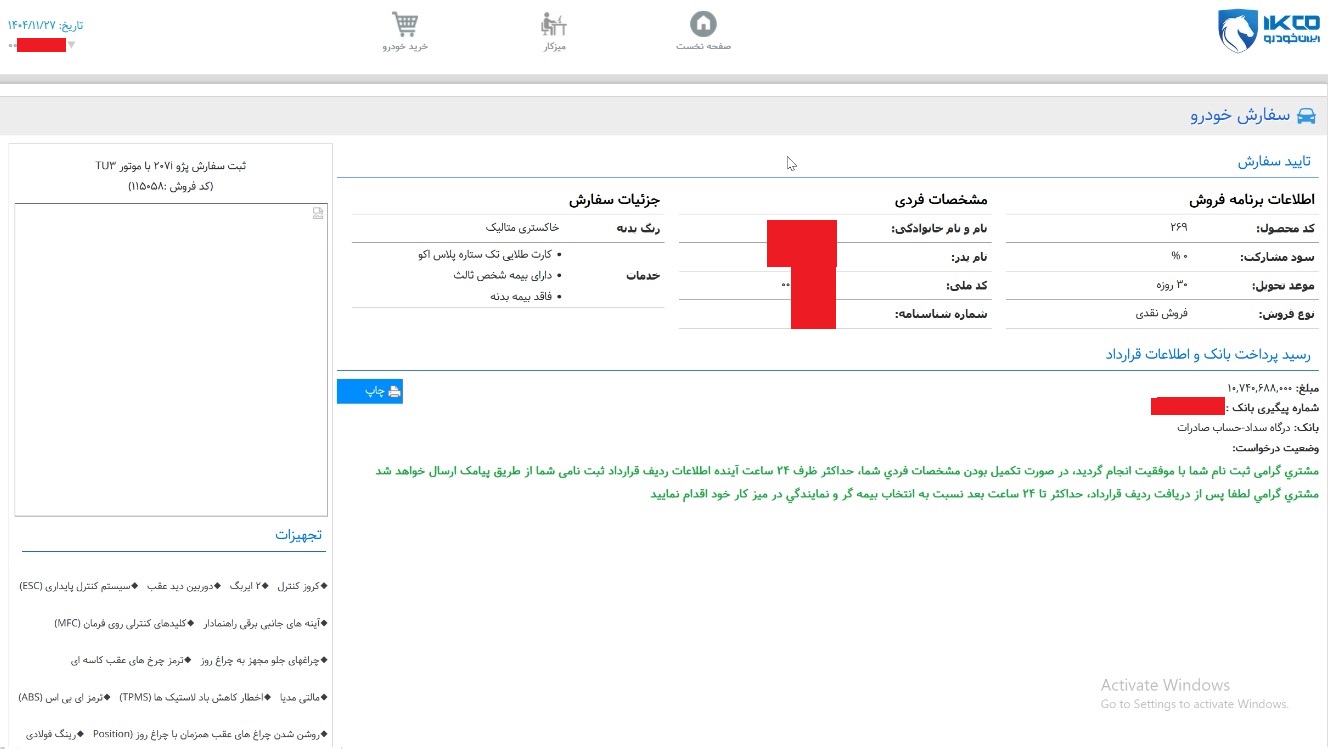Screen dimensions: 1328x749
Task: Select the میزکار menu label
Action: 552,47
